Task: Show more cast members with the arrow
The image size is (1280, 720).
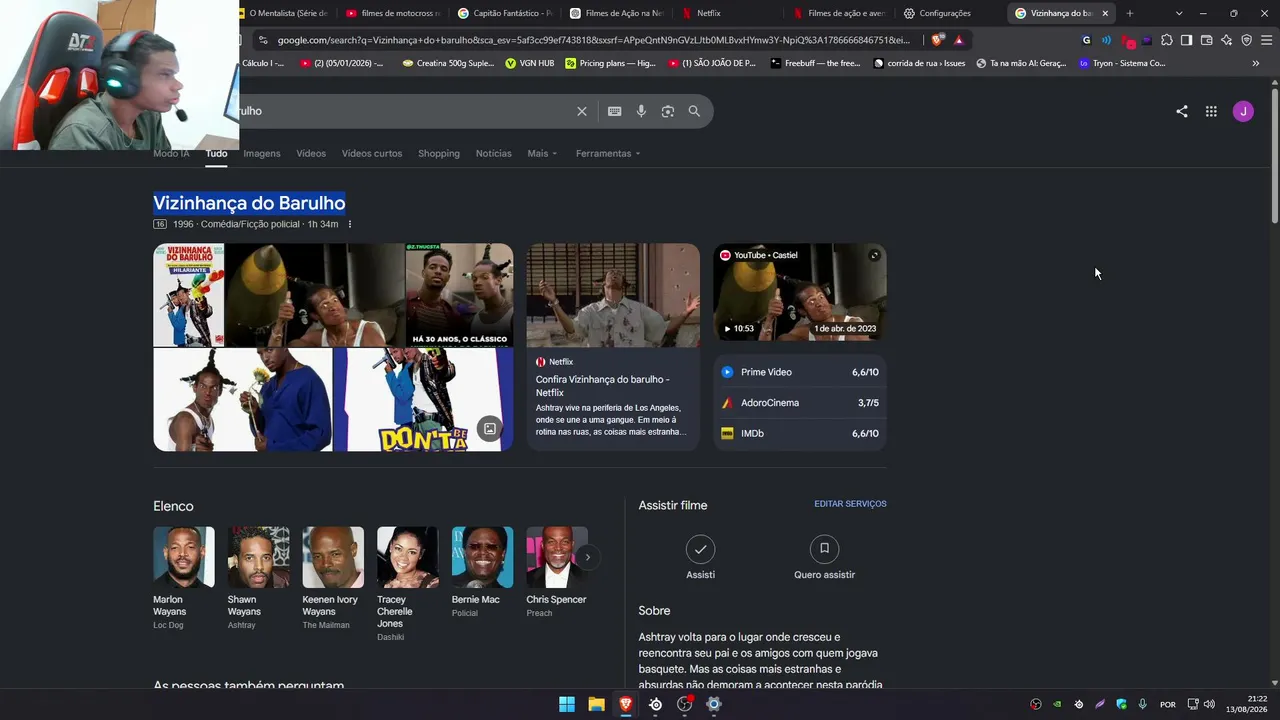Action: pos(588,557)
